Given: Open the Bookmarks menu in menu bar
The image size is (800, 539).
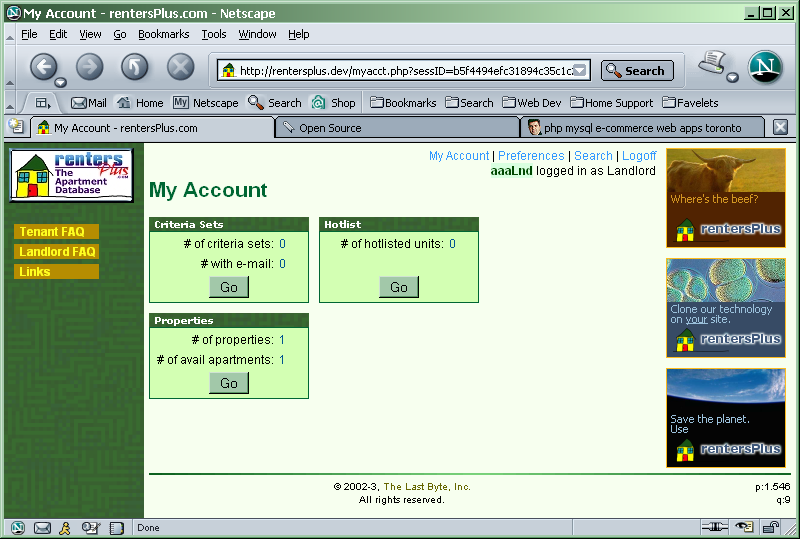Looking at the screenshot, I should tap(163, 34).
